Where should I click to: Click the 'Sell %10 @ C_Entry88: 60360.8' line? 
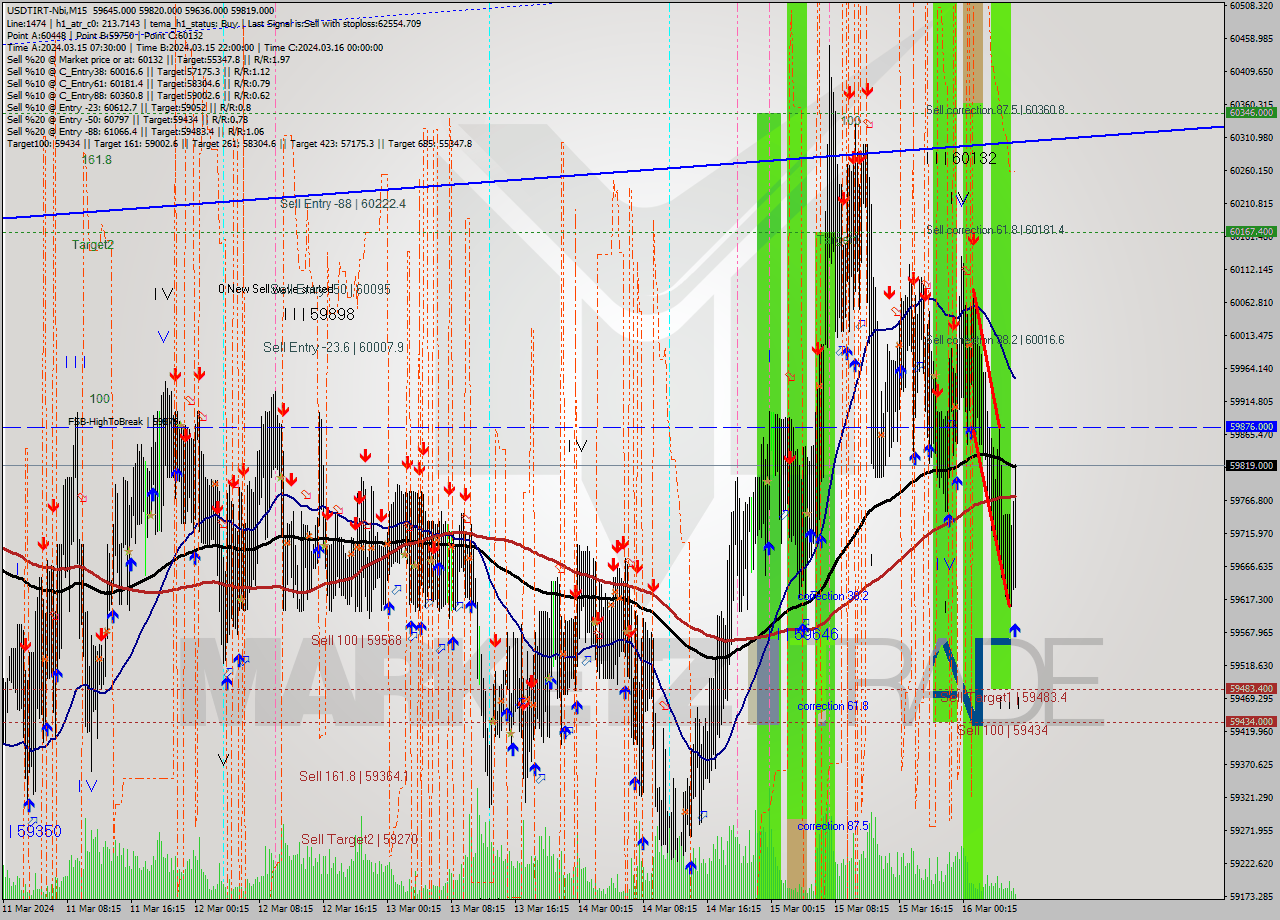tap(138, 95)
